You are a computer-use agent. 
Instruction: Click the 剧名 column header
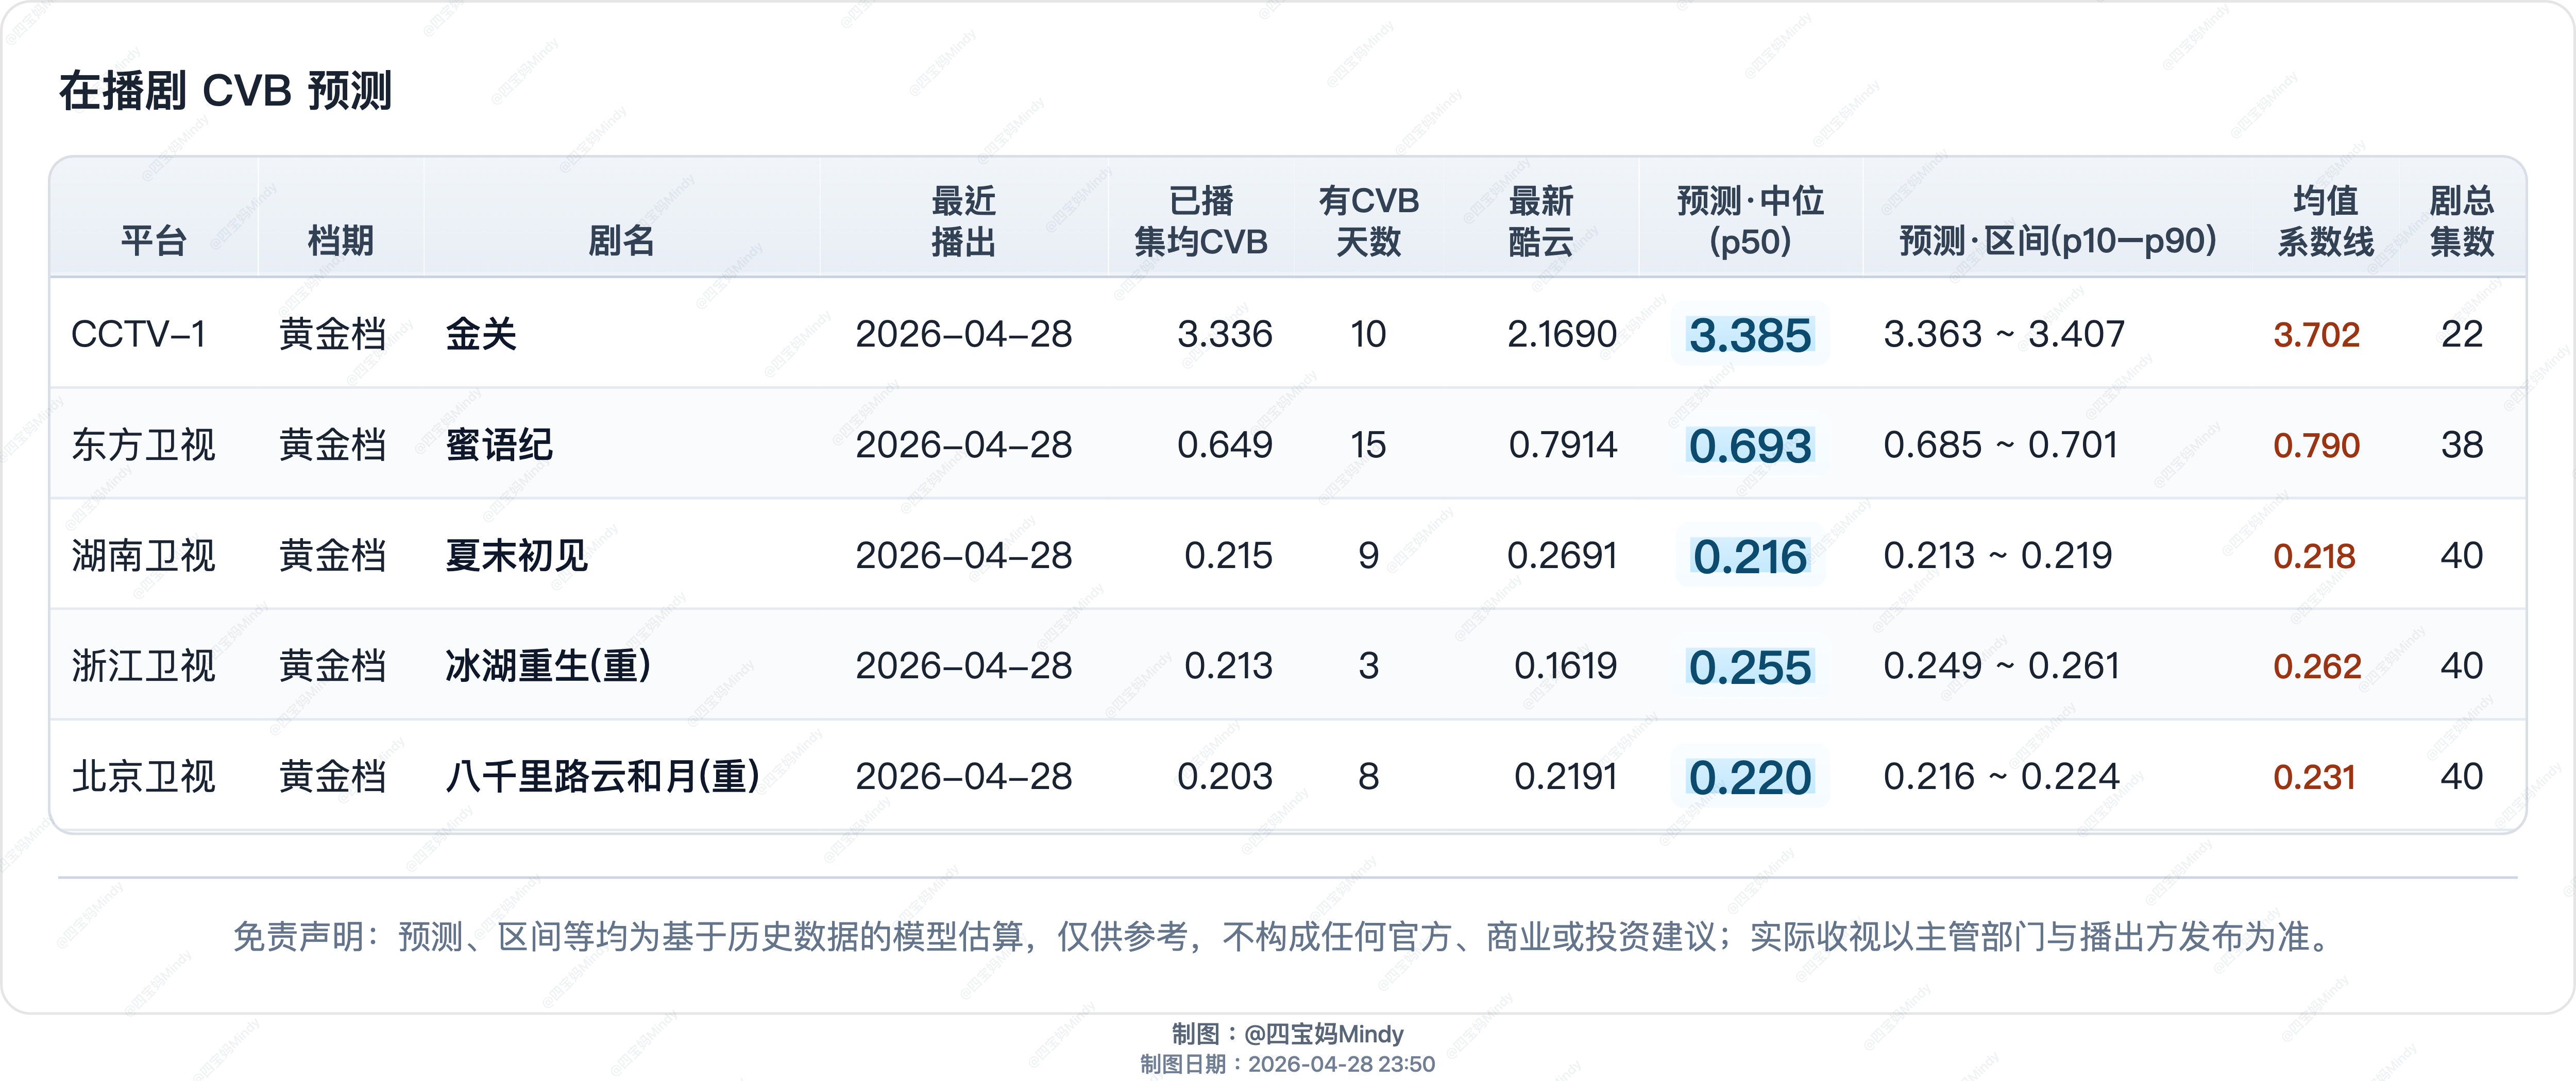point(621,241)
